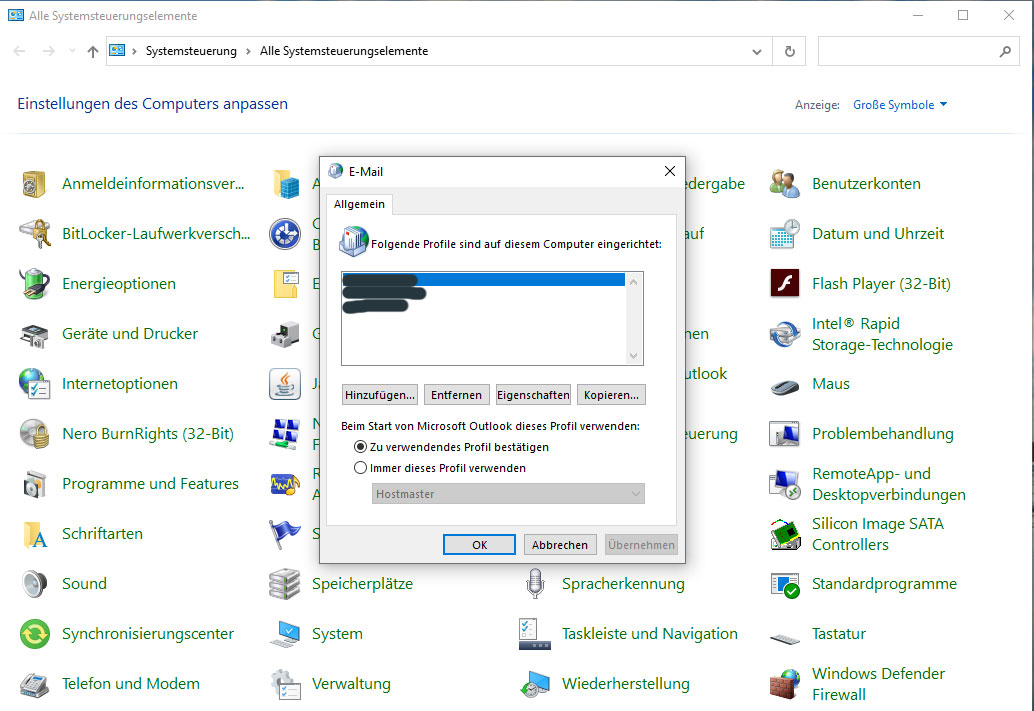Open the Nero BurnRights disc icon
Viewport: 1034px width, 711px height.
[34, 434]
